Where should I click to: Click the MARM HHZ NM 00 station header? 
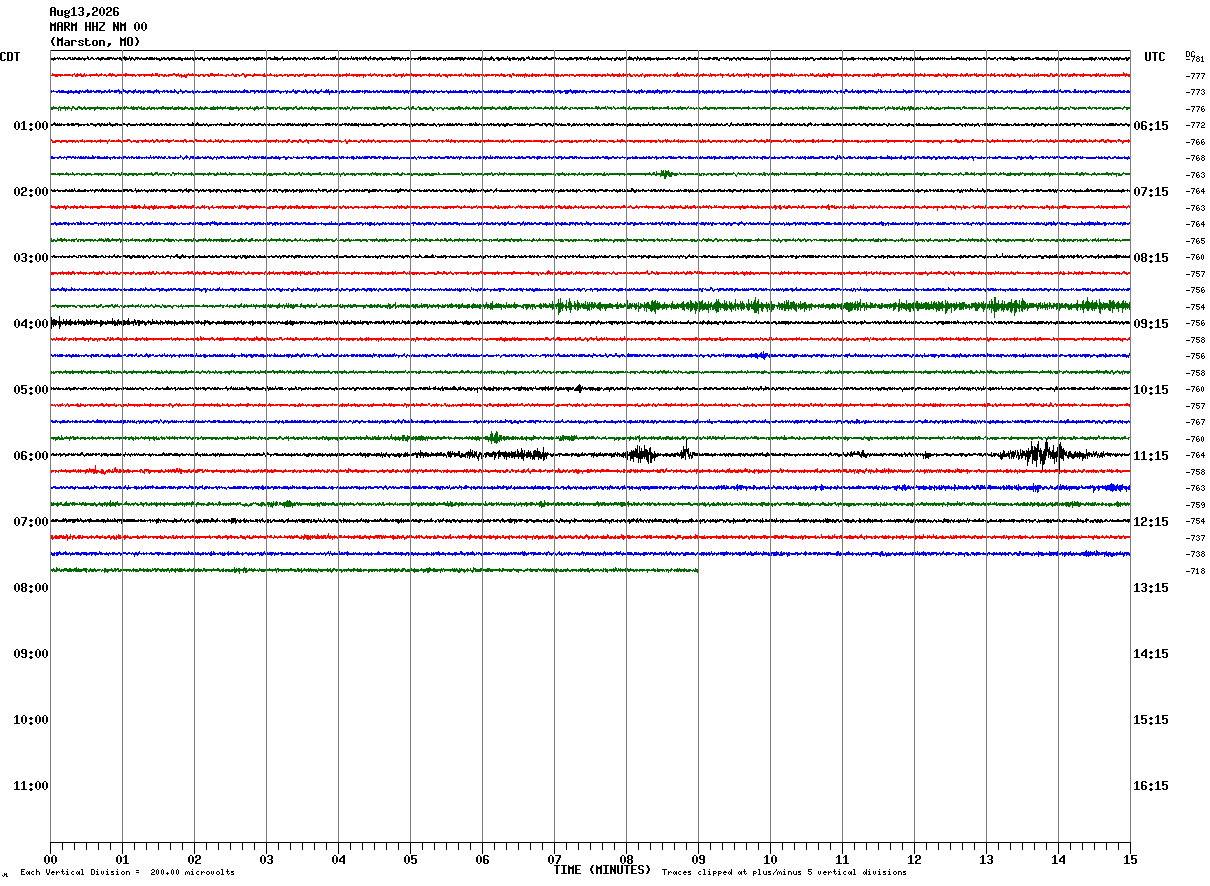tap(98, 27)
